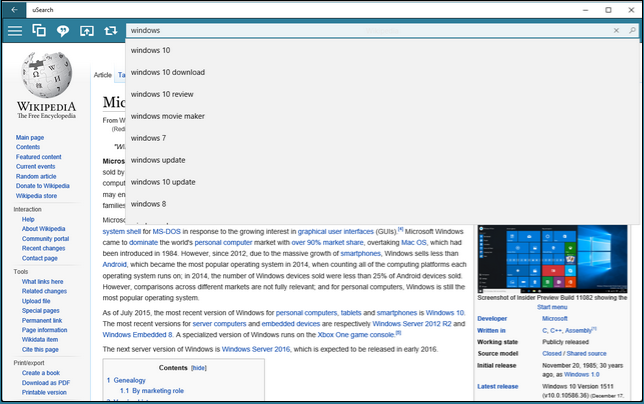Hide the Contents table via hide link
644x404 pixels.
[199, 368]
